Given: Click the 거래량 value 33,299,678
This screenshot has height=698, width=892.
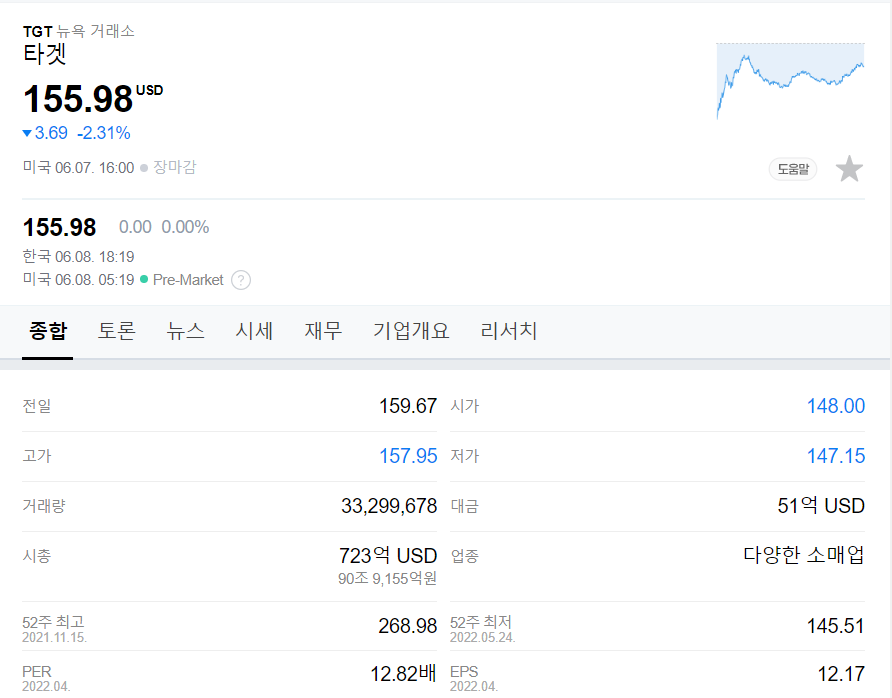Looking at the screenshot, I should coord(389,506).
